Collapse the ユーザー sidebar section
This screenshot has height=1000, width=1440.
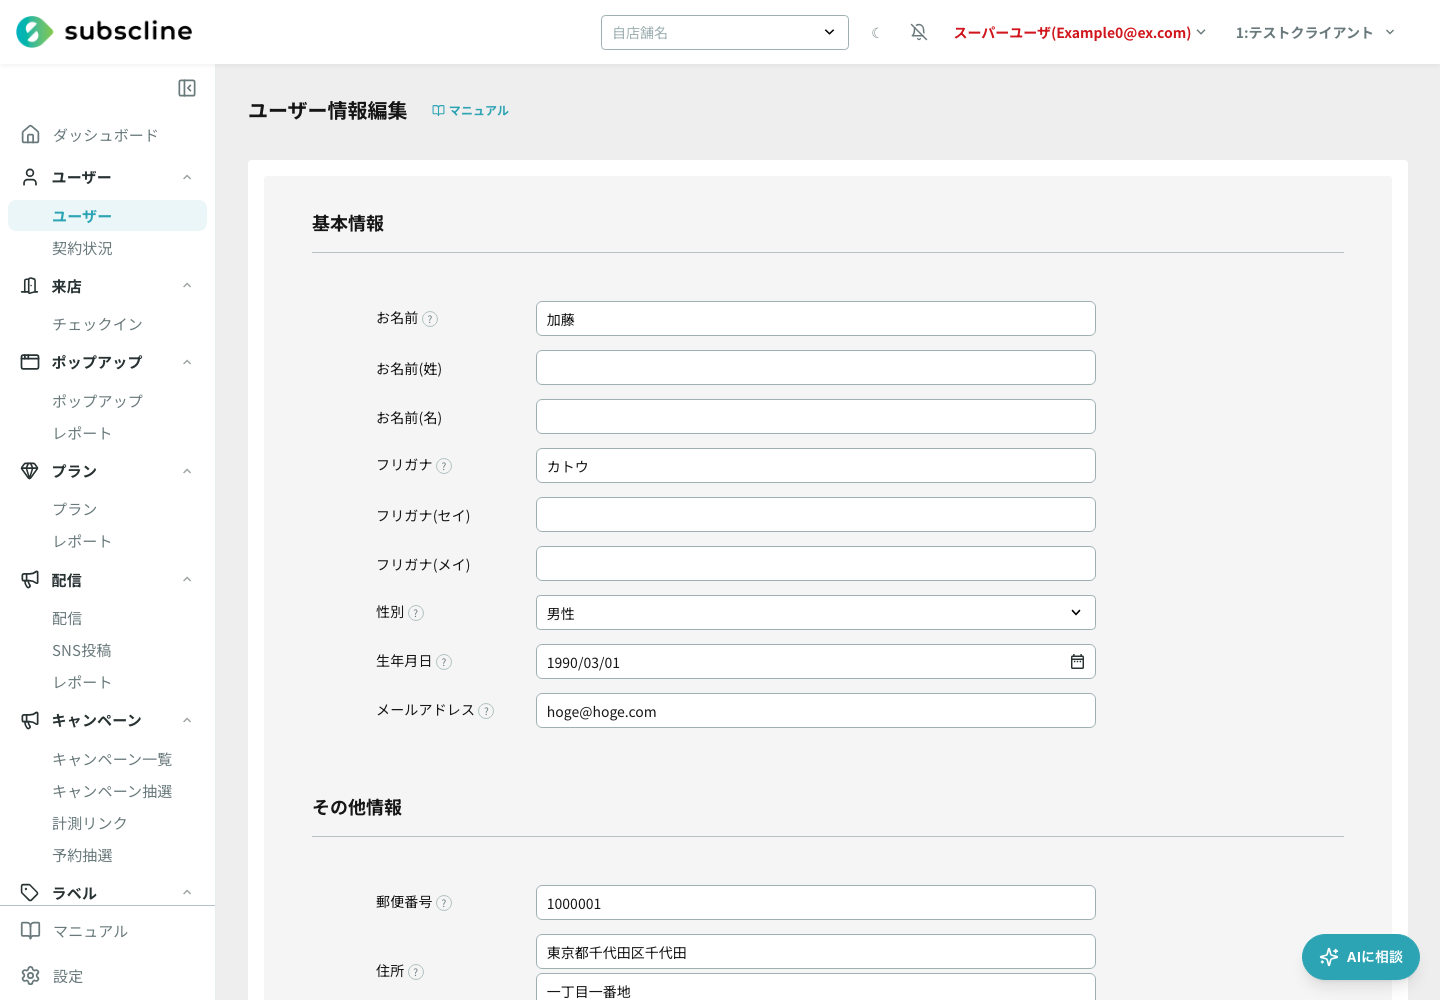click(187, 177)
